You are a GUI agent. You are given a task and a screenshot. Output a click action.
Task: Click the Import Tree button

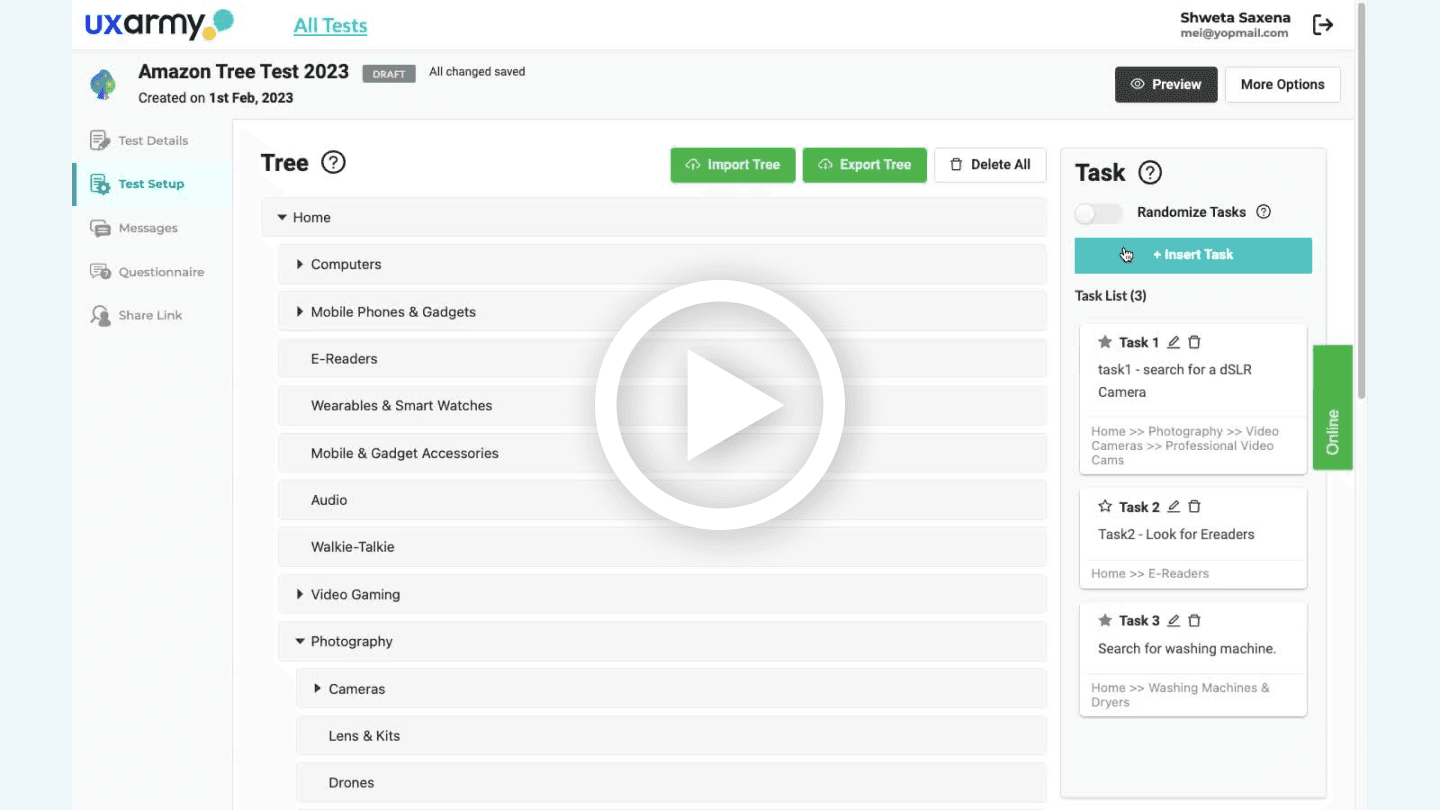coord(733,165)
